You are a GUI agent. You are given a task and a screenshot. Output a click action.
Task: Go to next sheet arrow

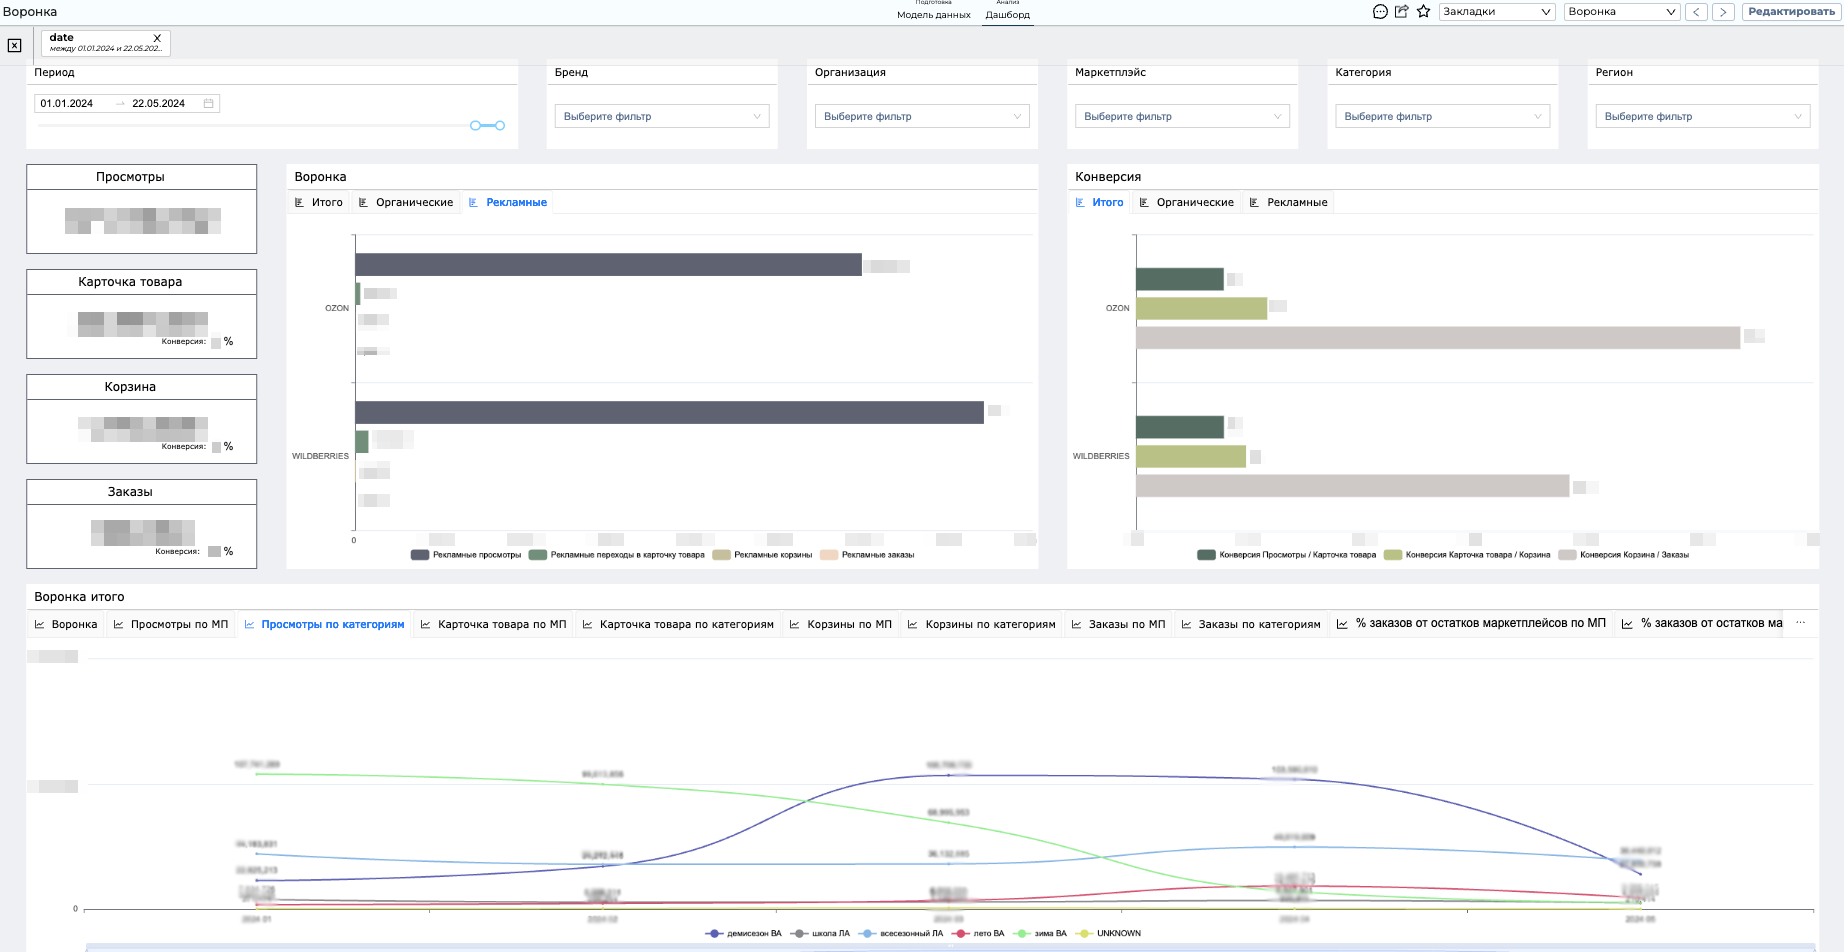click(1723, 12)
